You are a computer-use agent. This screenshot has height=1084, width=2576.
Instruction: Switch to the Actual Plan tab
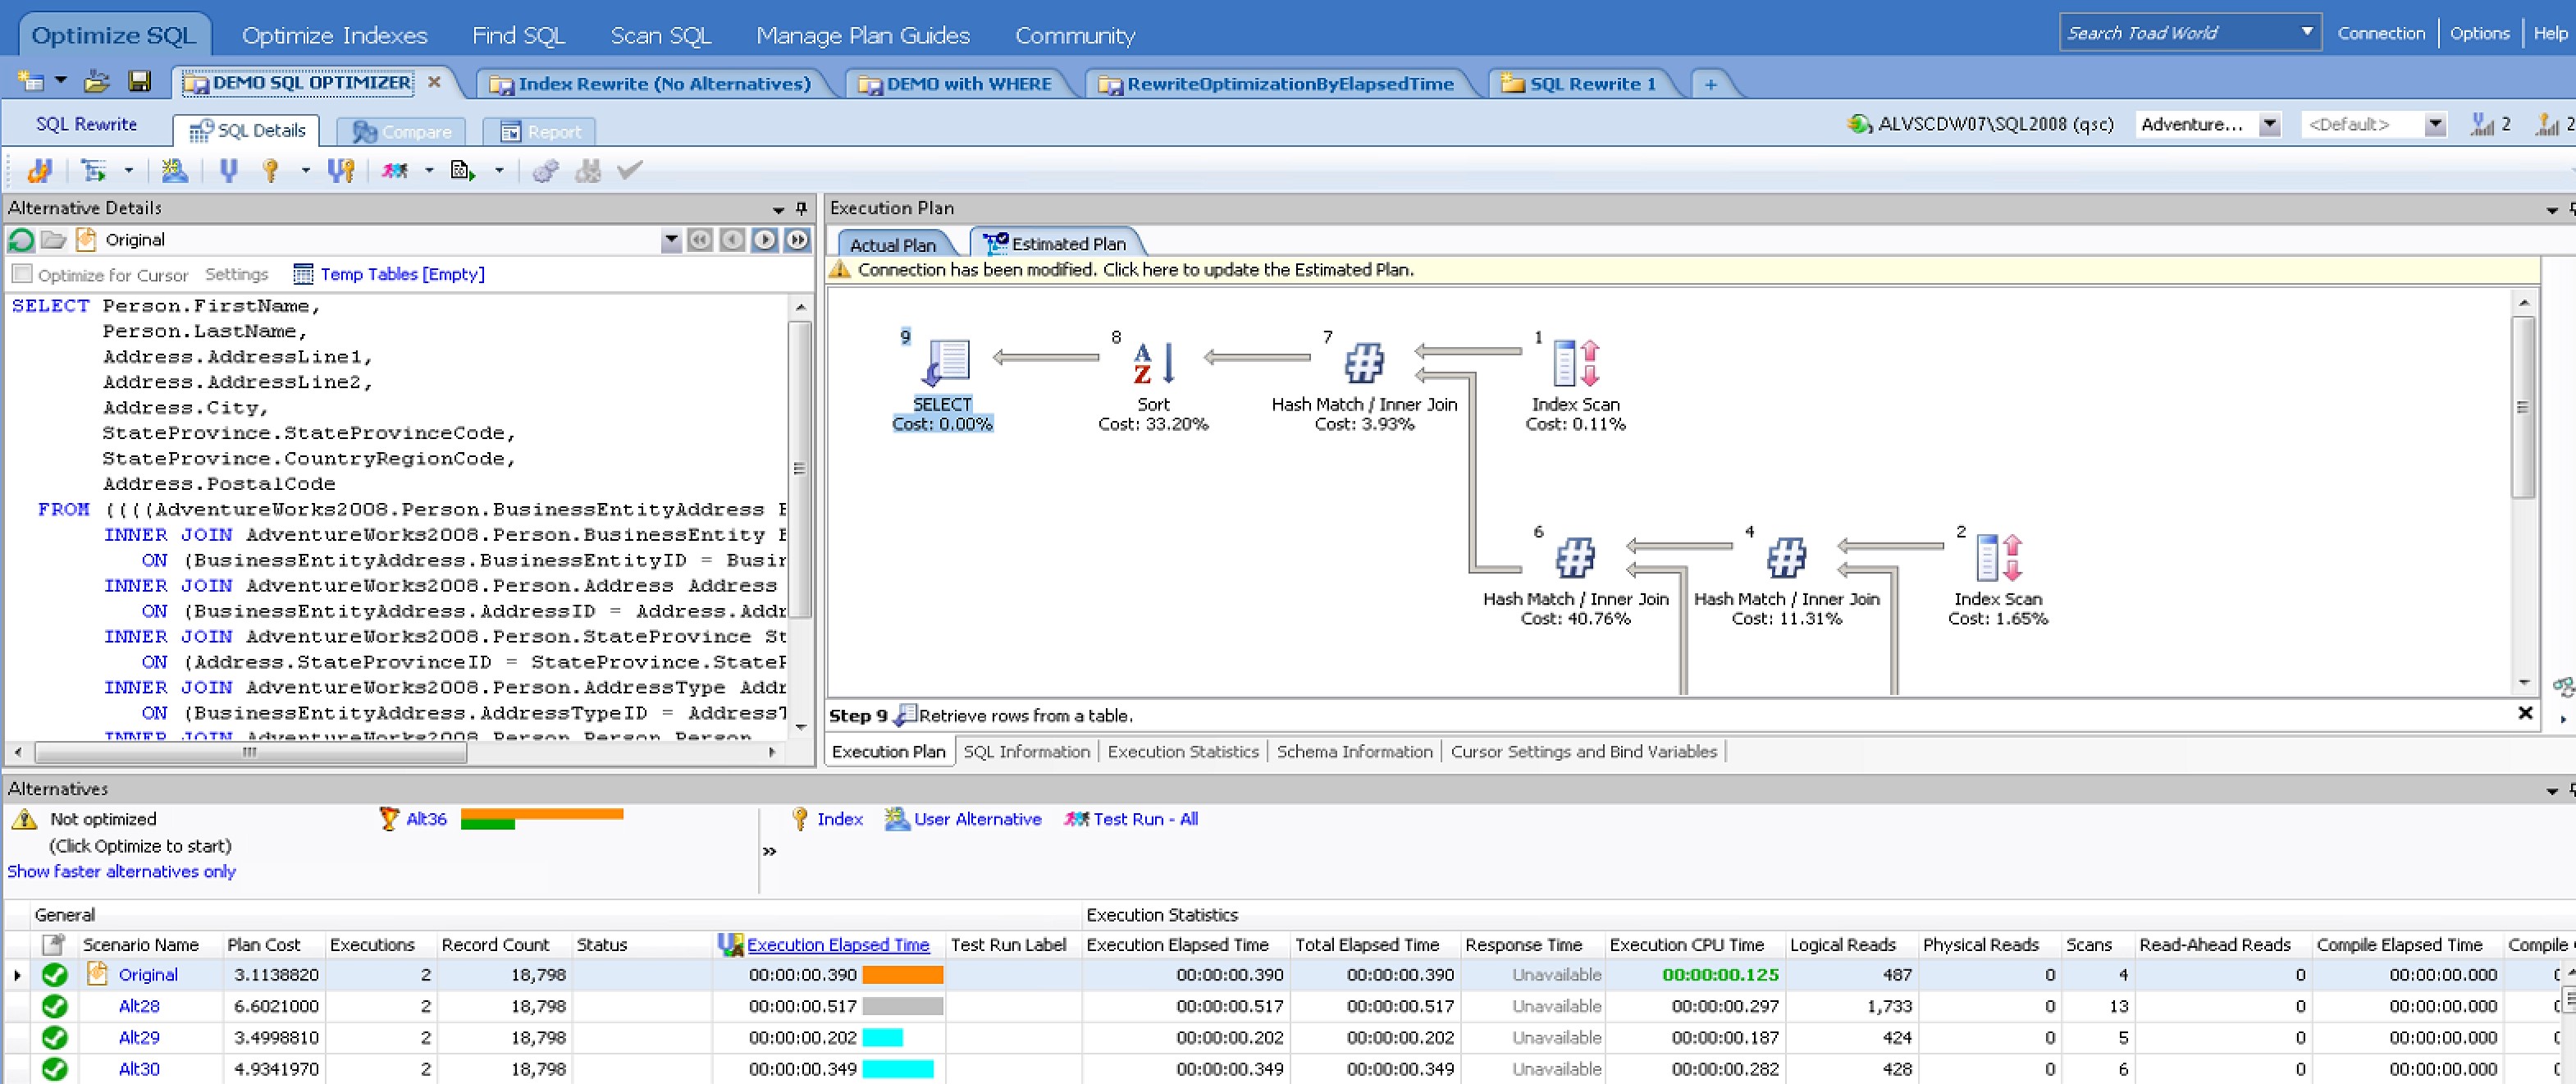click(892, 245)
